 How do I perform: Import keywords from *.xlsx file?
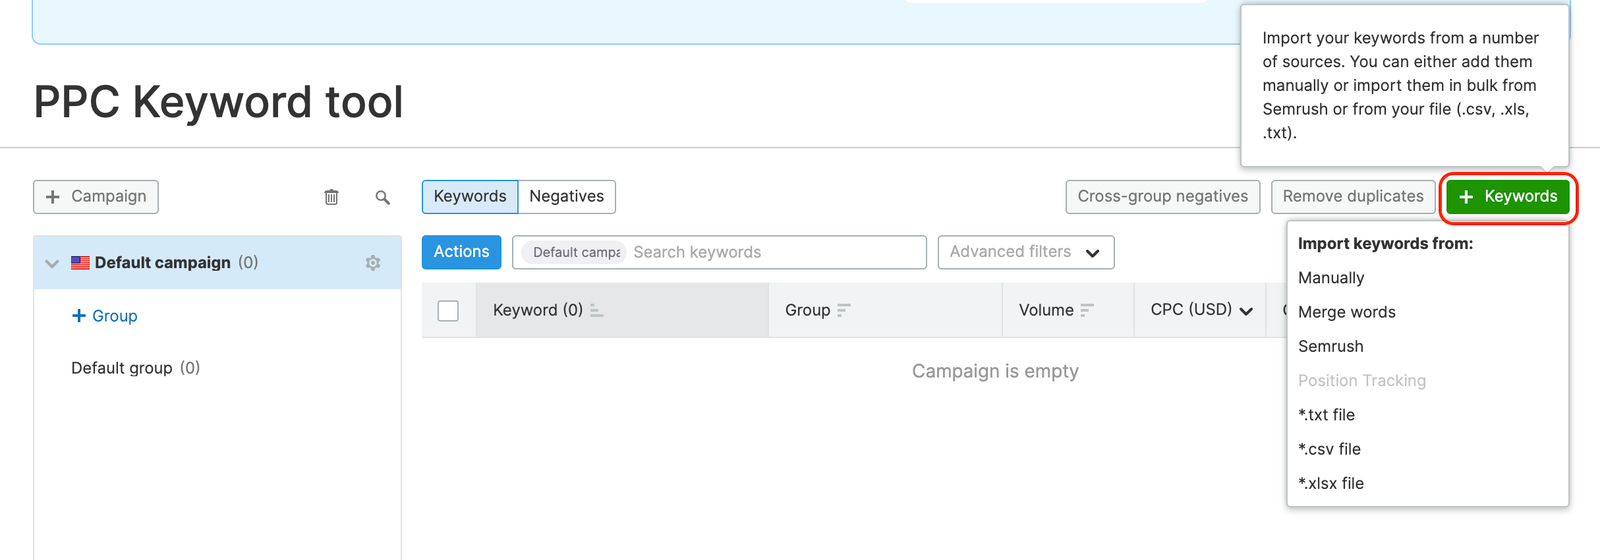pyautogui.click(x=1331, y=483)
